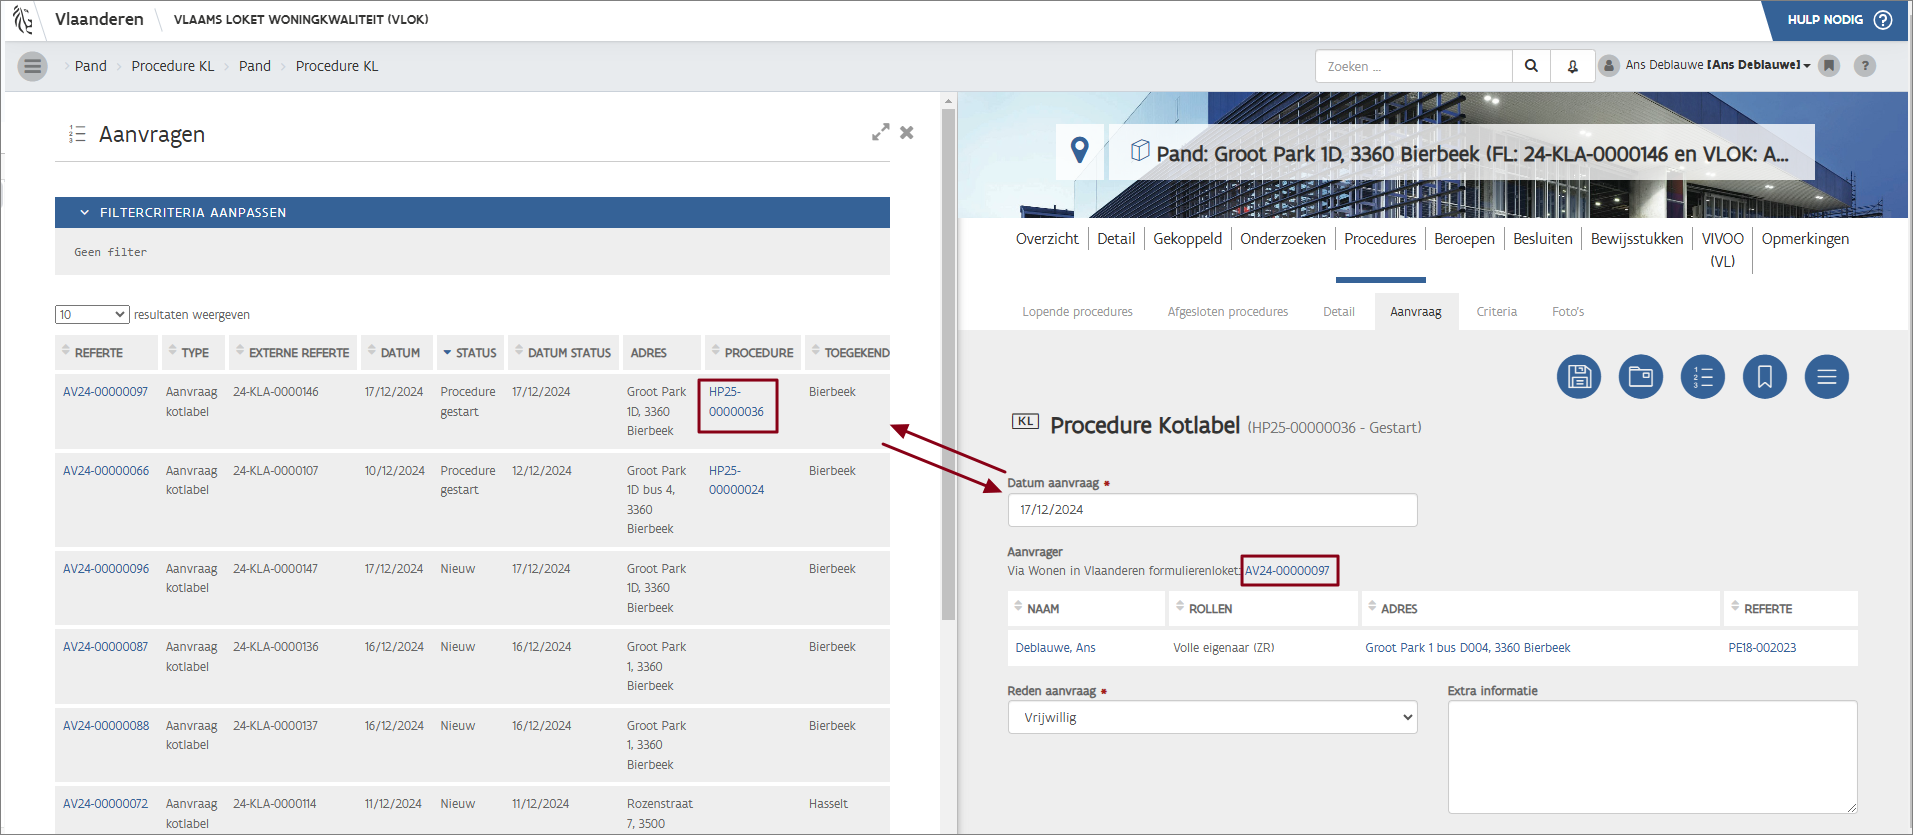
Task: Switch to the Criteria tab
Action: point(1496,312)
